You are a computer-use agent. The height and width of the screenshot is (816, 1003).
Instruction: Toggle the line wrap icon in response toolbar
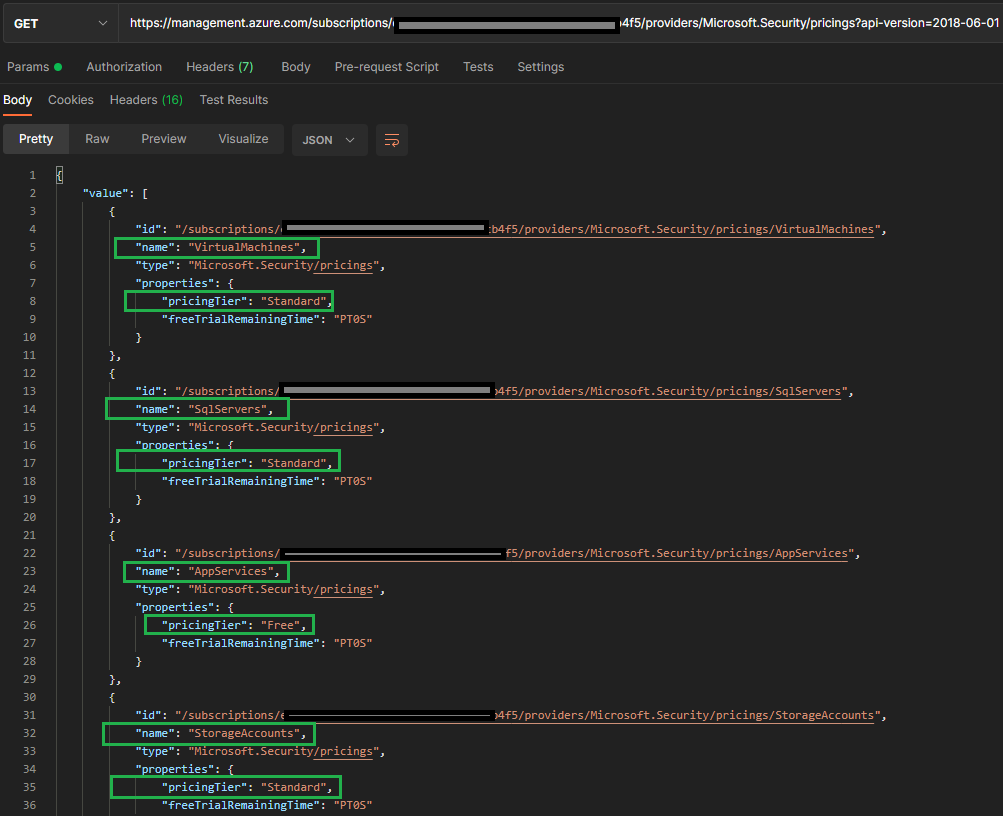coord(392,140)
